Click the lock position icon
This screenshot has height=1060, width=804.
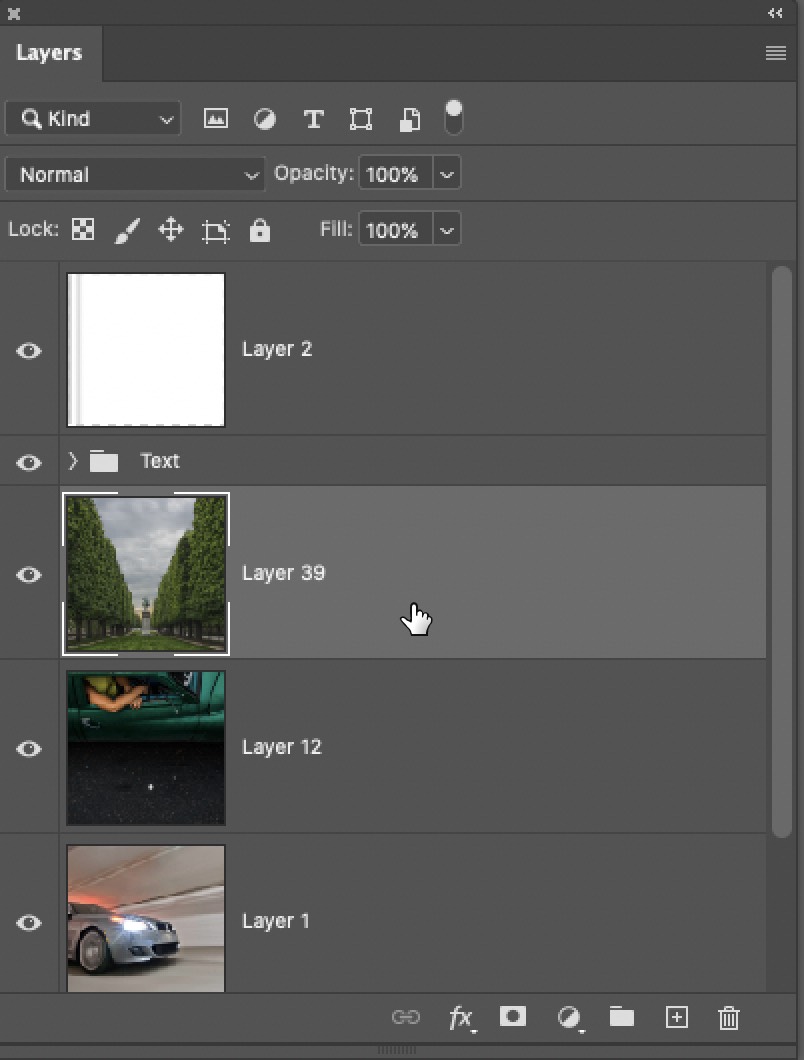click(170, 229)
